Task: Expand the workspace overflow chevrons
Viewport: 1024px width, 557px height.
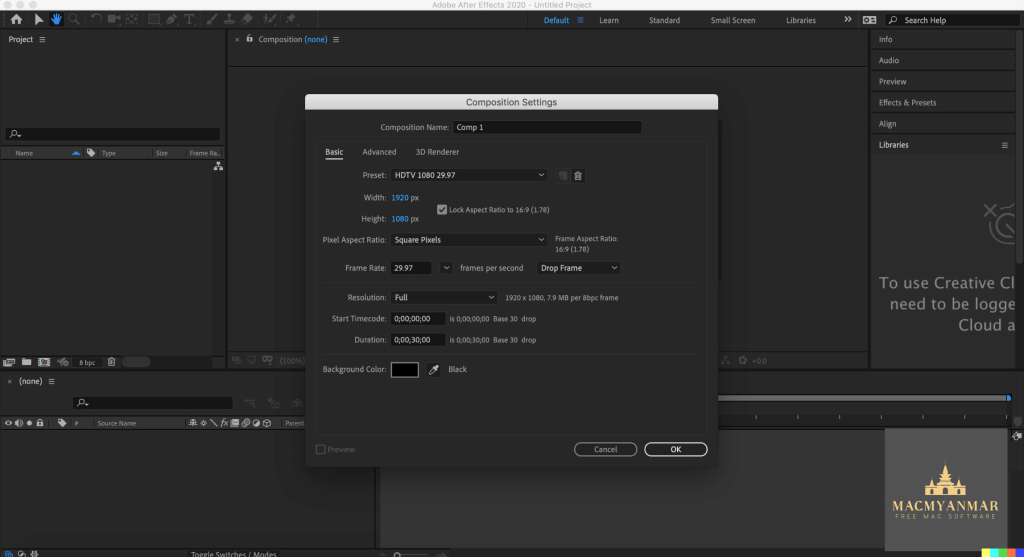Action: 848,20
